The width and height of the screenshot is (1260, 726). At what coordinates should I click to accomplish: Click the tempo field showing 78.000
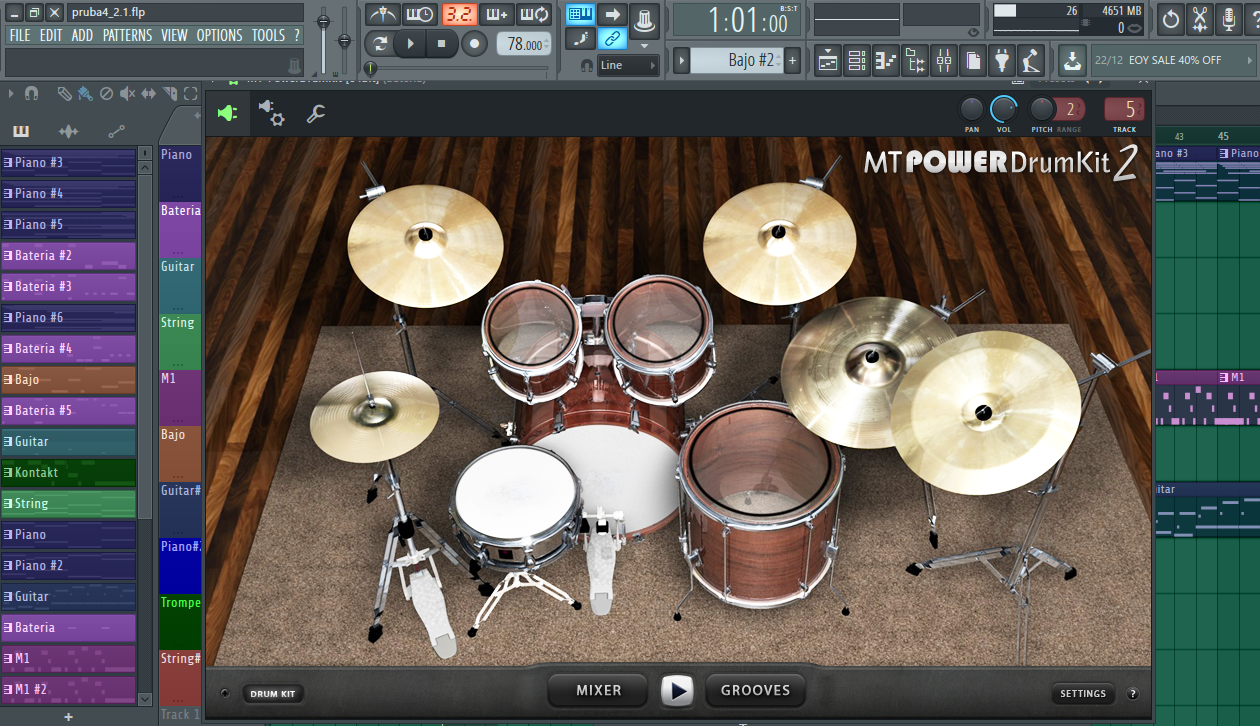pos(524,44)
